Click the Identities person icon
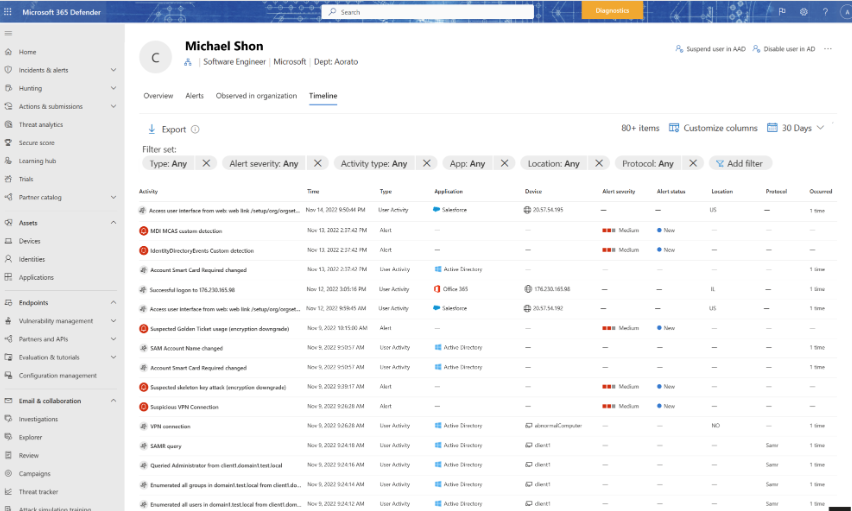This screenshot has width=852, height=511. click(x=8, y=259)
